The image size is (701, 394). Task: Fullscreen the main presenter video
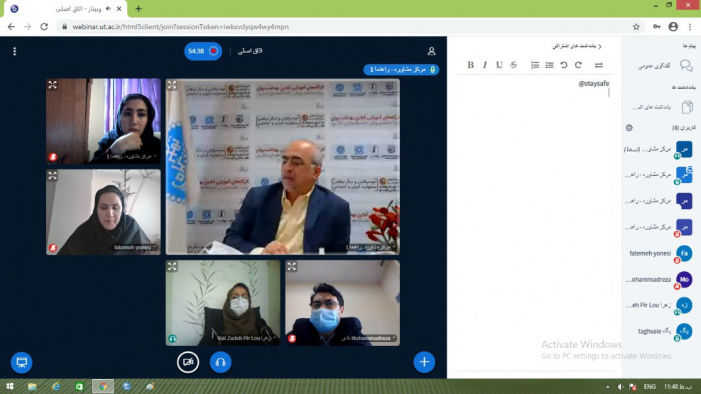(x=172, y=85)
